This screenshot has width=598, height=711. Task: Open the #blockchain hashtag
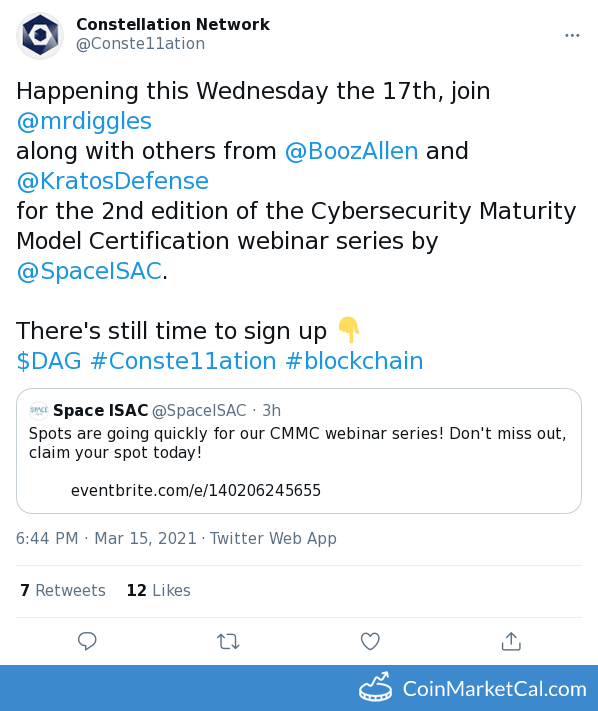pyautogui.click(x=355, y=361)
